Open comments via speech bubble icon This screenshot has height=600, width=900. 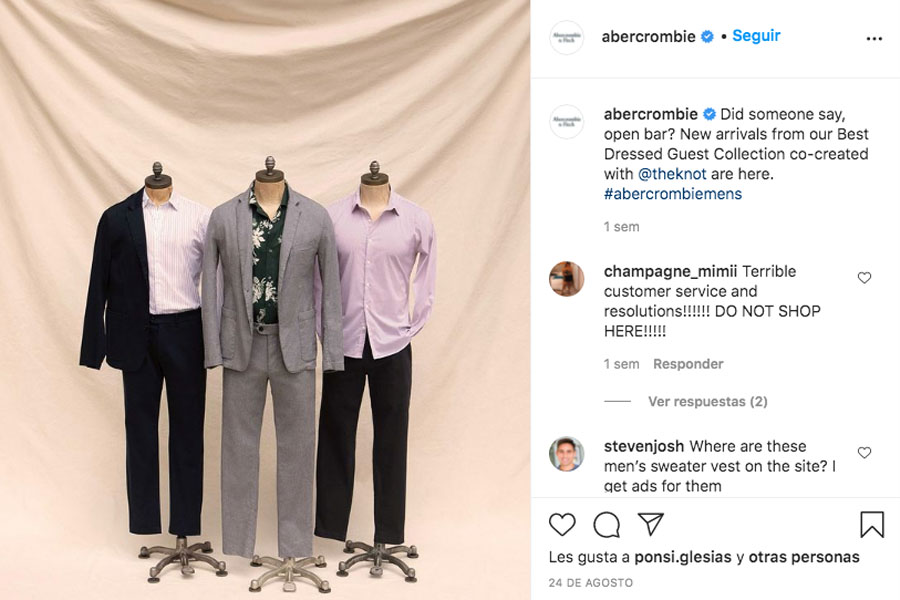click(x=607, y=525)
